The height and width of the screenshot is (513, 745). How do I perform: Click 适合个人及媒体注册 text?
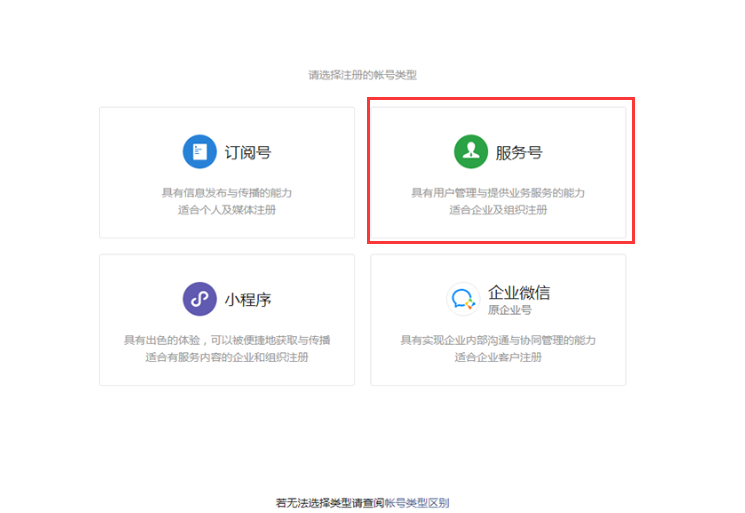click(x=227, y=210)
